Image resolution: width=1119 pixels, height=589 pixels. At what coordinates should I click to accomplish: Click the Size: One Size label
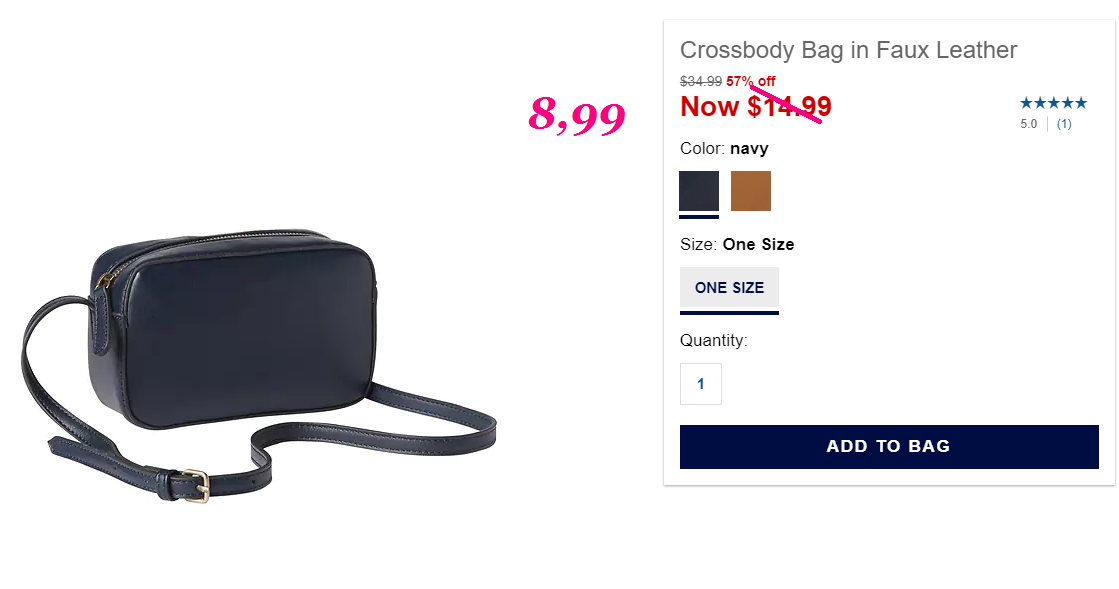point(737,244)
